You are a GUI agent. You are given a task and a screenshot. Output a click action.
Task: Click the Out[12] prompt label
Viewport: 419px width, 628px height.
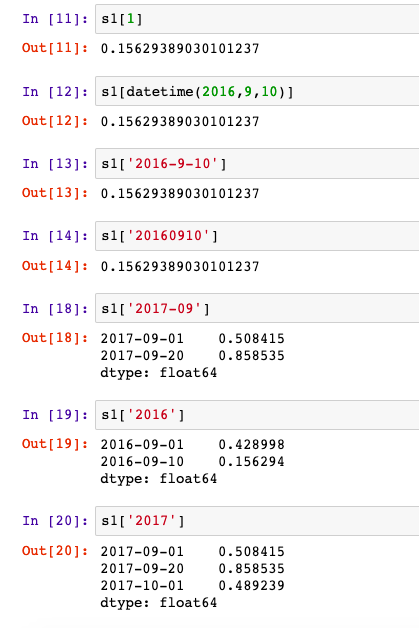(x=55, y=121)
